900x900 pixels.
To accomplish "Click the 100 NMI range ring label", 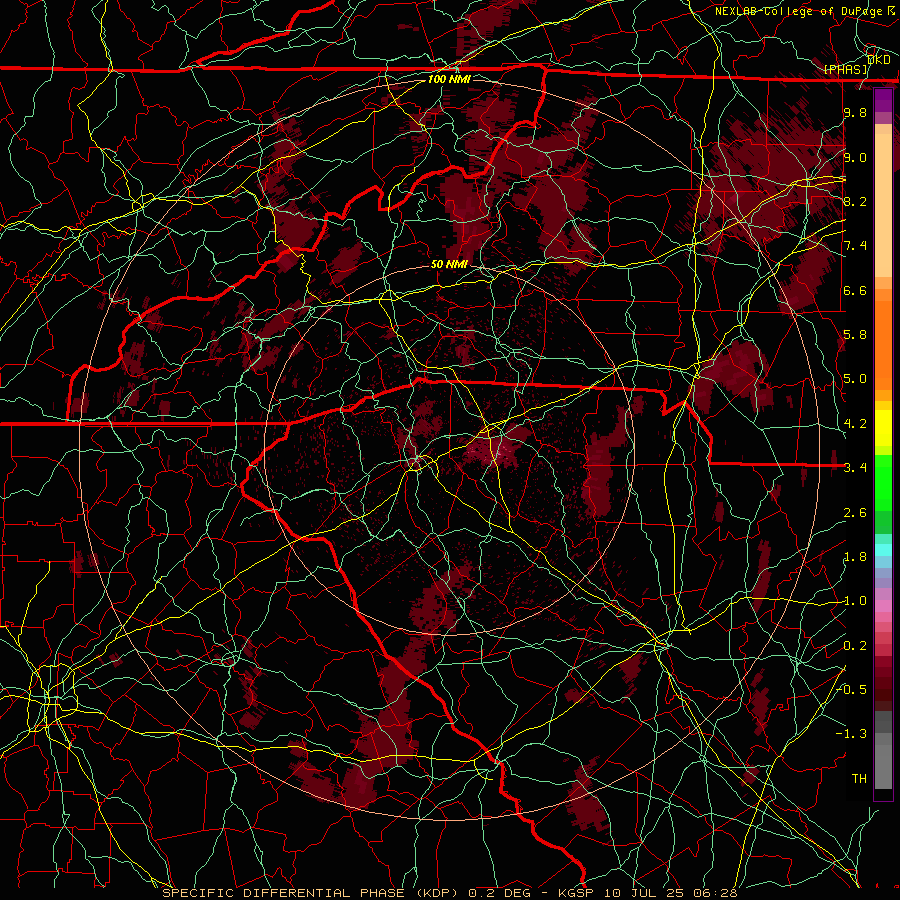I will (449, 79).
